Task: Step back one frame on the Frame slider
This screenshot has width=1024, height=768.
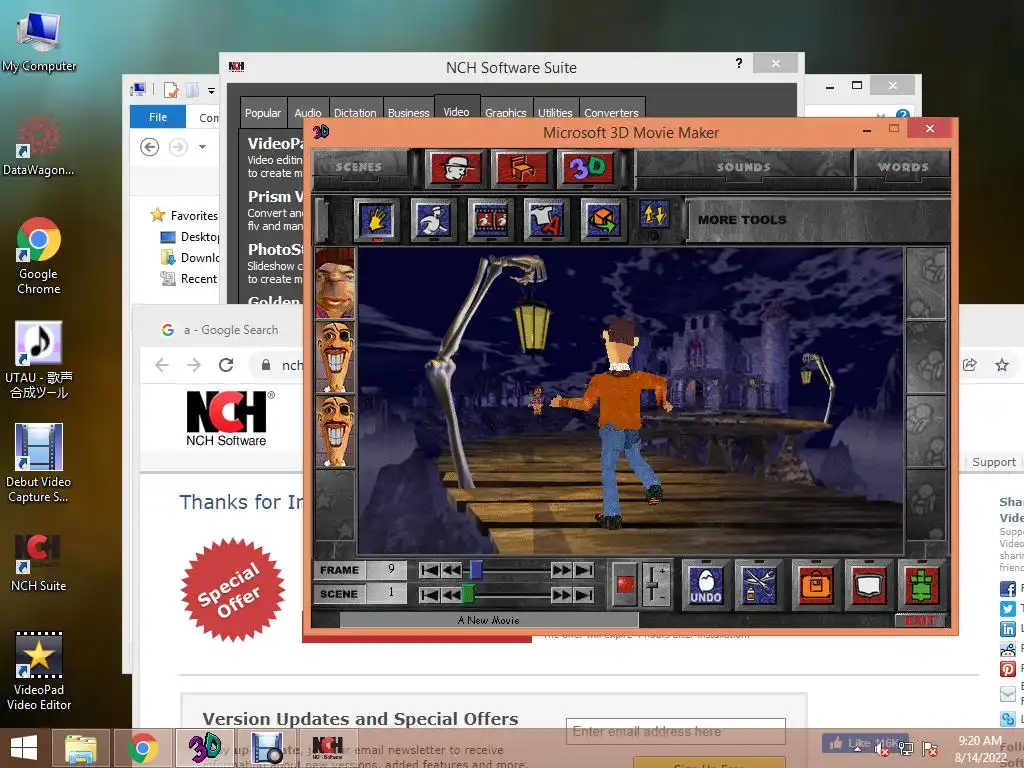Action: tap(451, 570)
